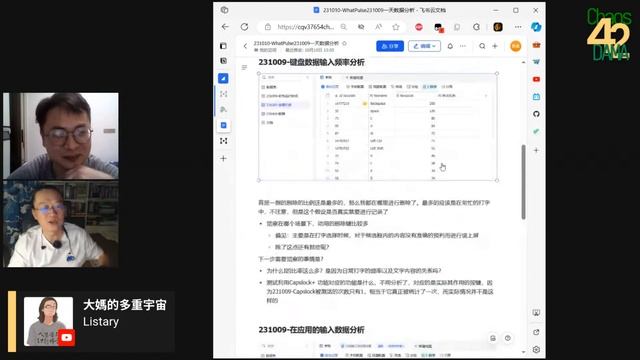The width and height of the screenshot is (640, 360).
Task: Select the Backspace cell in embedded table
Action: 378,104
